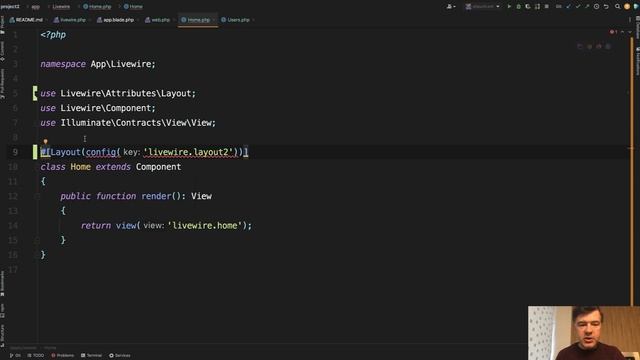
Task: Open the Notifications tool window on right
Action: [x=638, y=61]
